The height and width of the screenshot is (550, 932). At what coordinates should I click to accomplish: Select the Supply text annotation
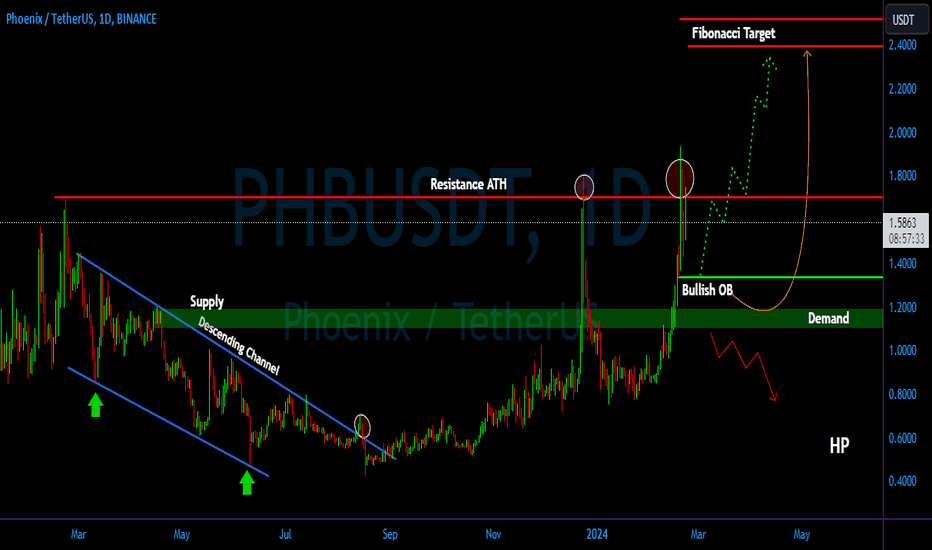point(207,301)
